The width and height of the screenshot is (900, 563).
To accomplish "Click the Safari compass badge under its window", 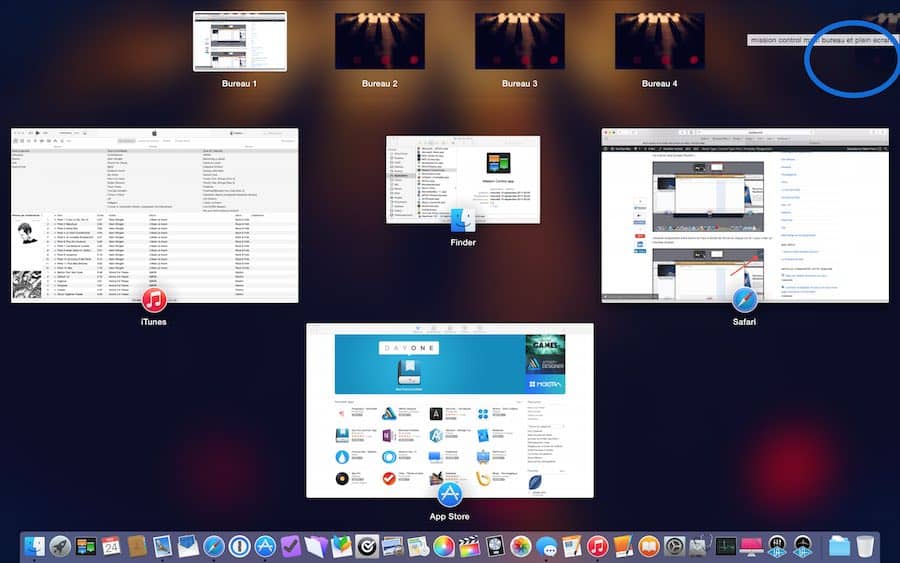I will click(744, 300).
